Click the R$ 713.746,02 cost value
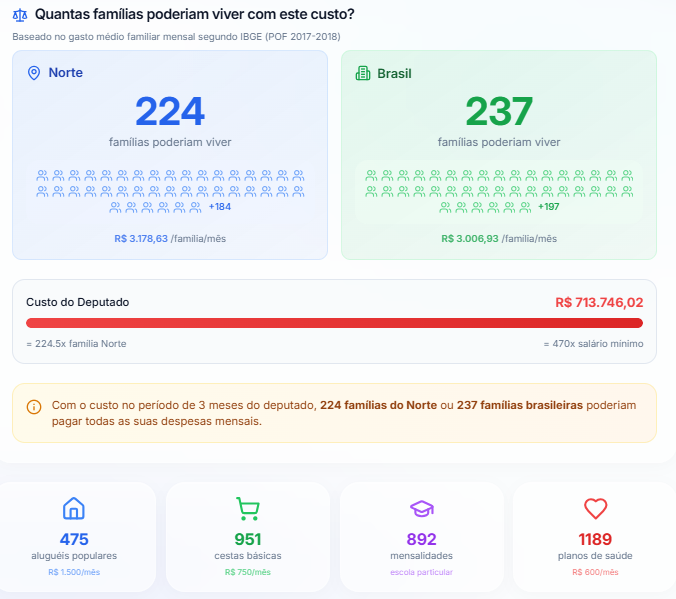 point(598,302)
